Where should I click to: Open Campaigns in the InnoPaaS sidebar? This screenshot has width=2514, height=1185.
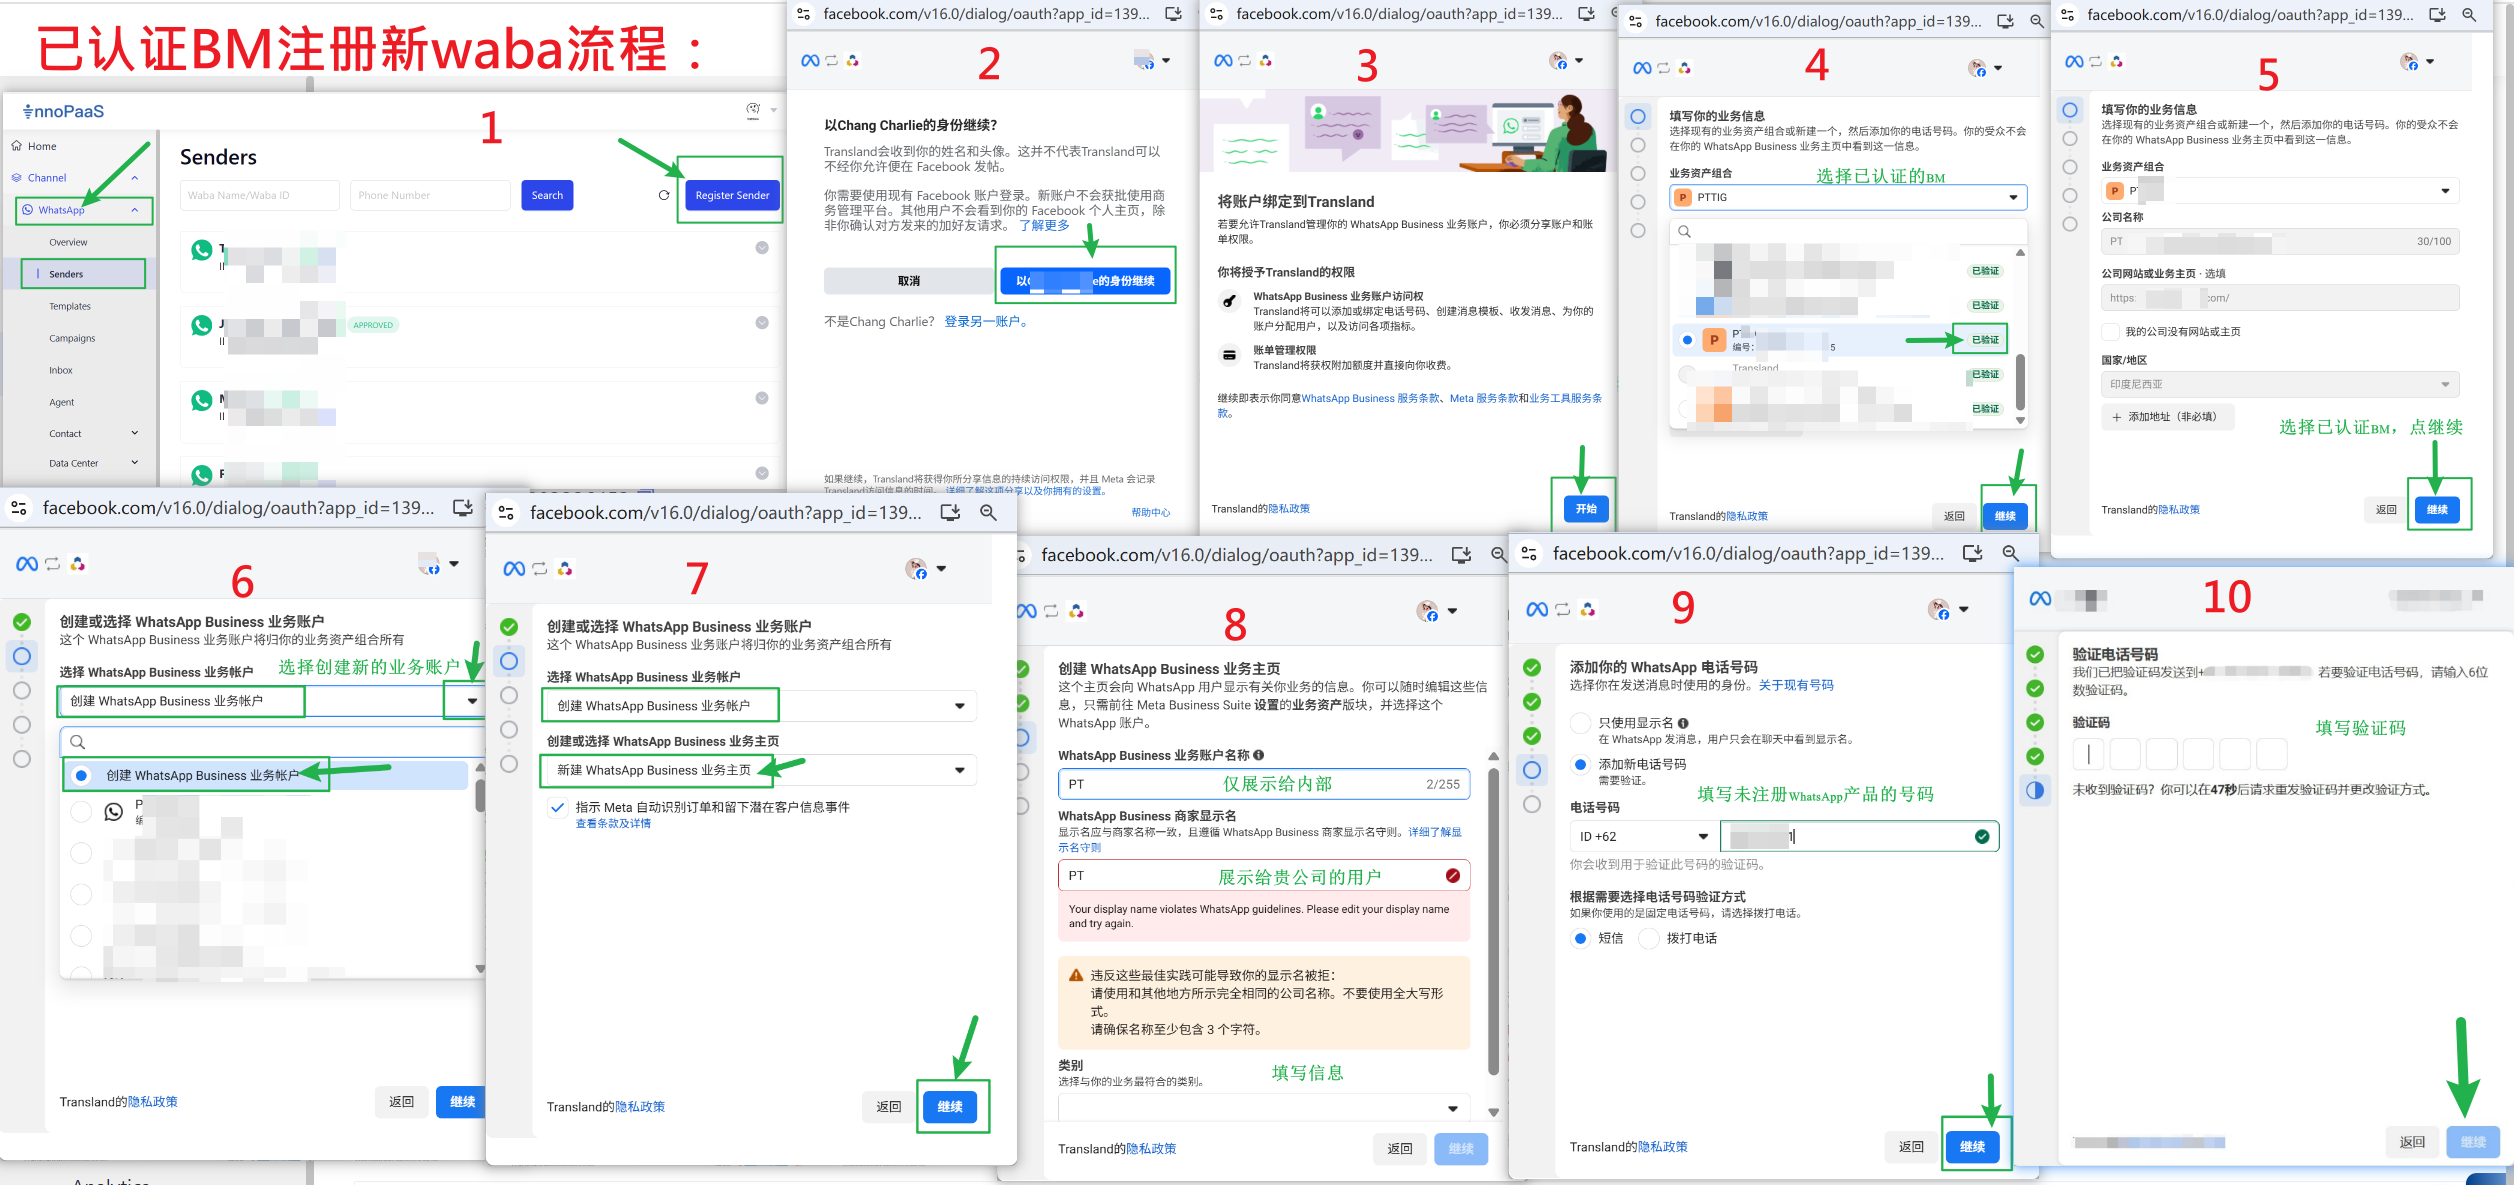tap(72, 339)
